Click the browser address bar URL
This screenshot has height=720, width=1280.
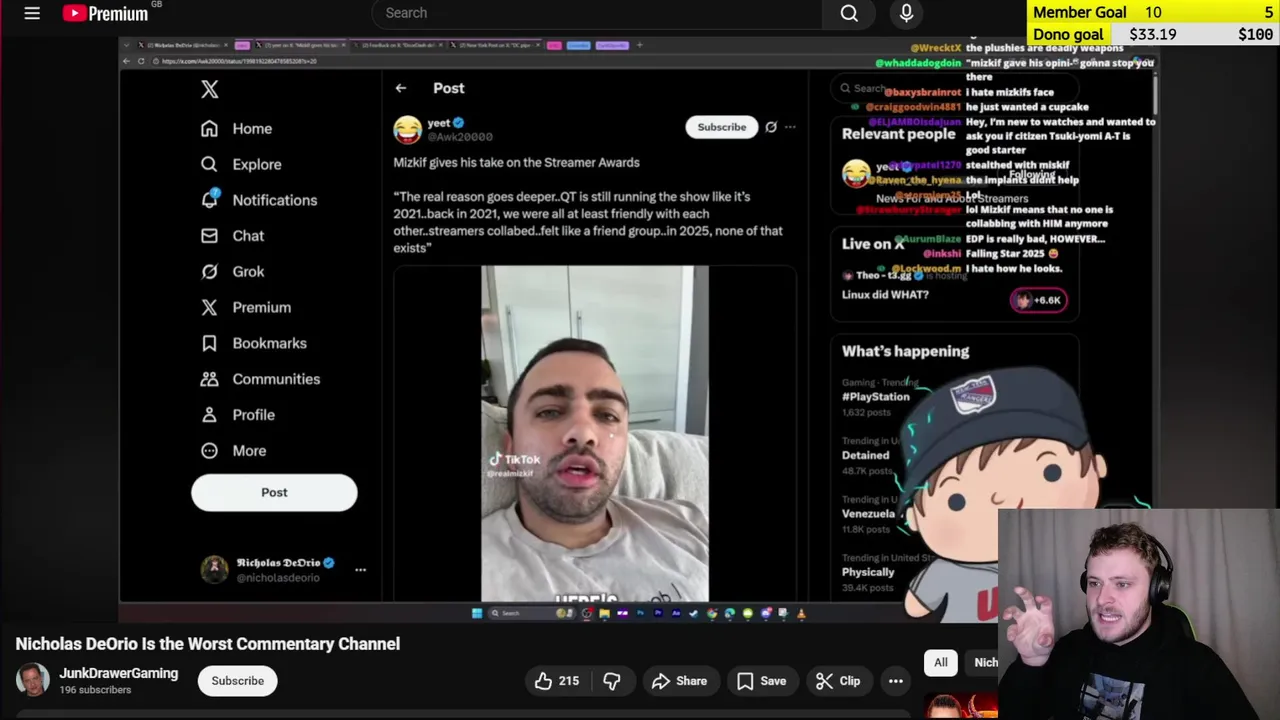[x=240, y=61]
